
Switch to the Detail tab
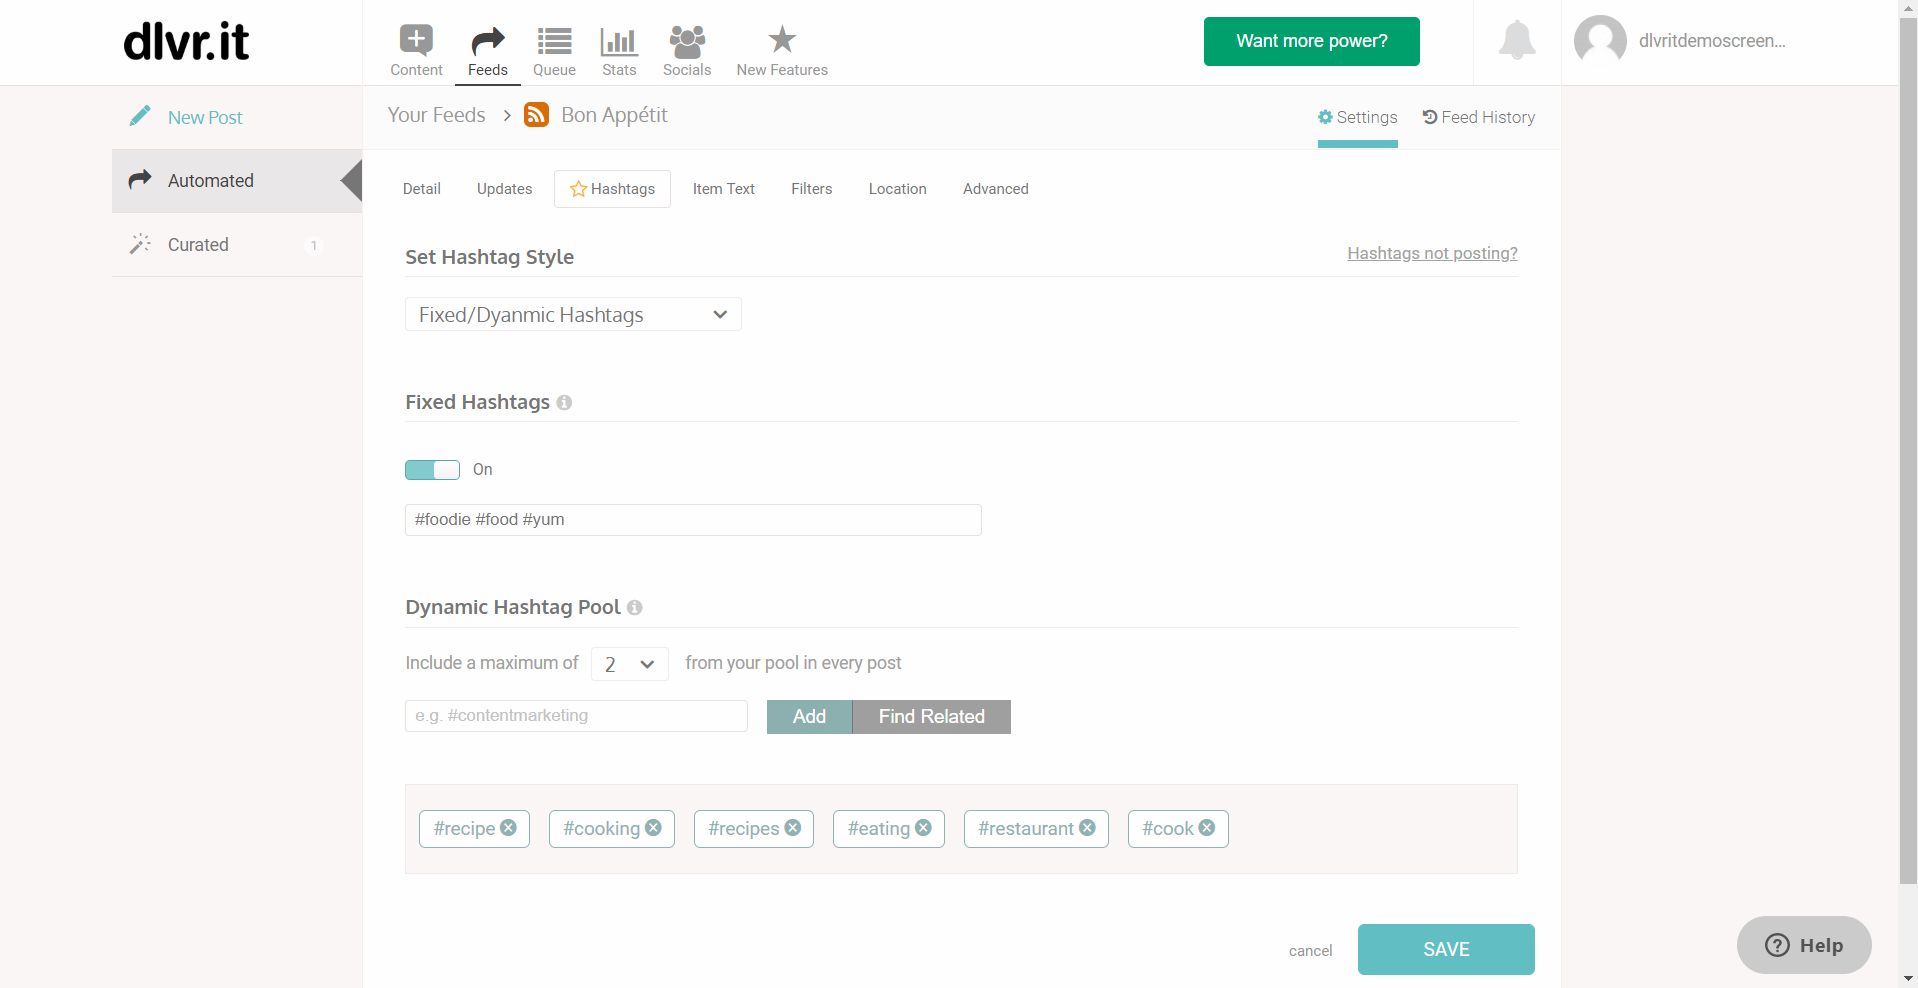(x=422, y=189)
